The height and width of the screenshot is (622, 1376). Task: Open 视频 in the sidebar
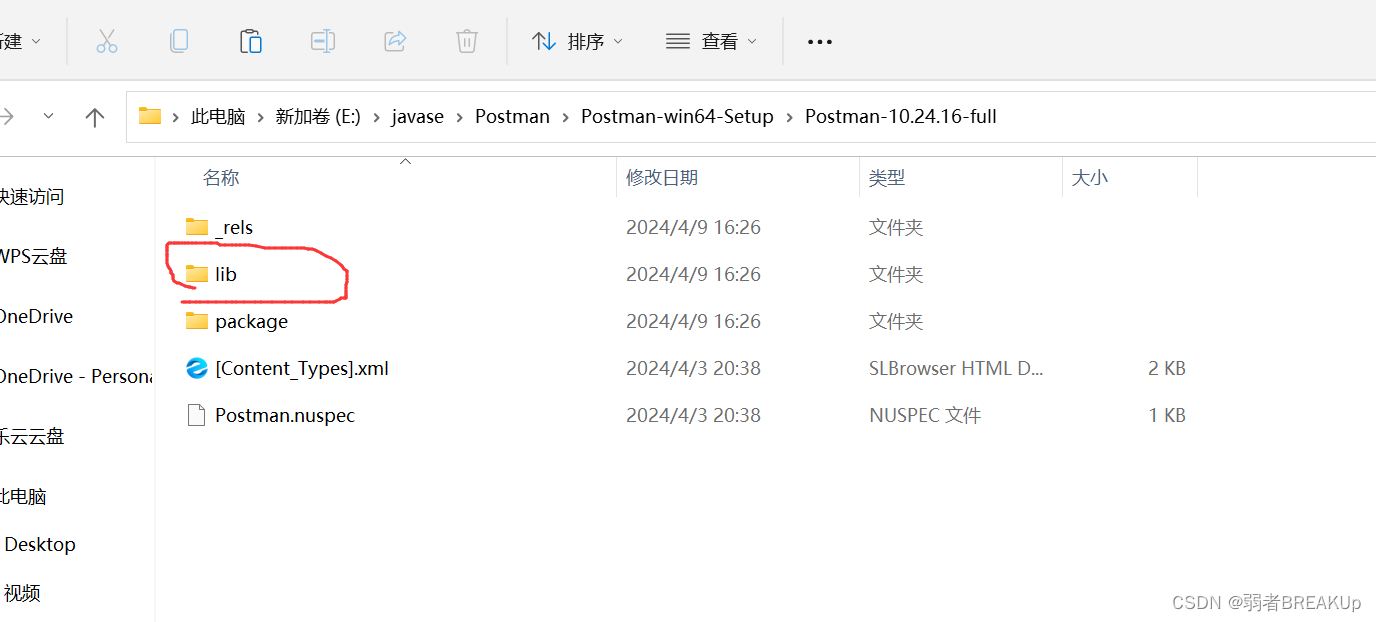pos(22,593)
